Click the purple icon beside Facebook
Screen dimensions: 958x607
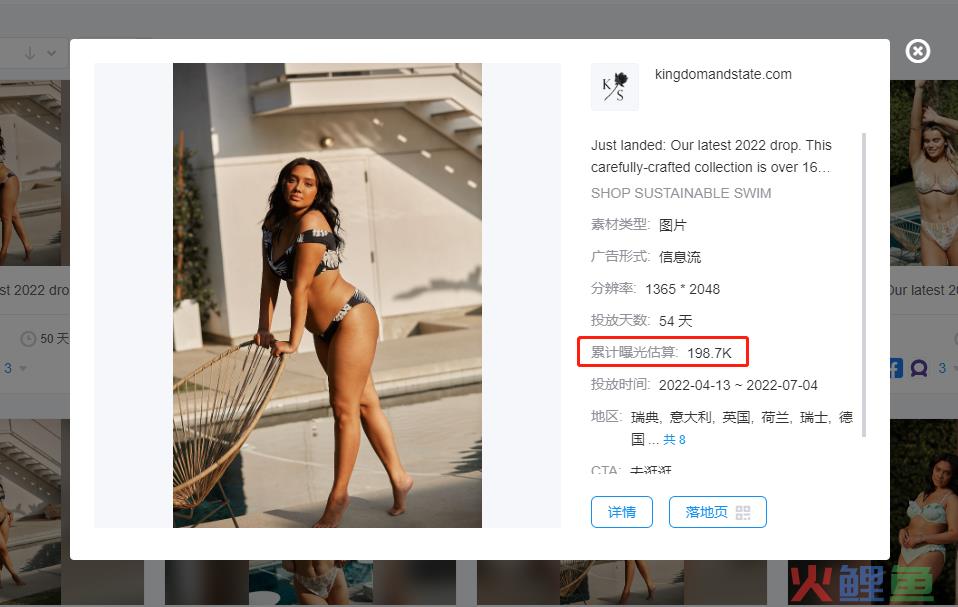click(x=918, y=368)
